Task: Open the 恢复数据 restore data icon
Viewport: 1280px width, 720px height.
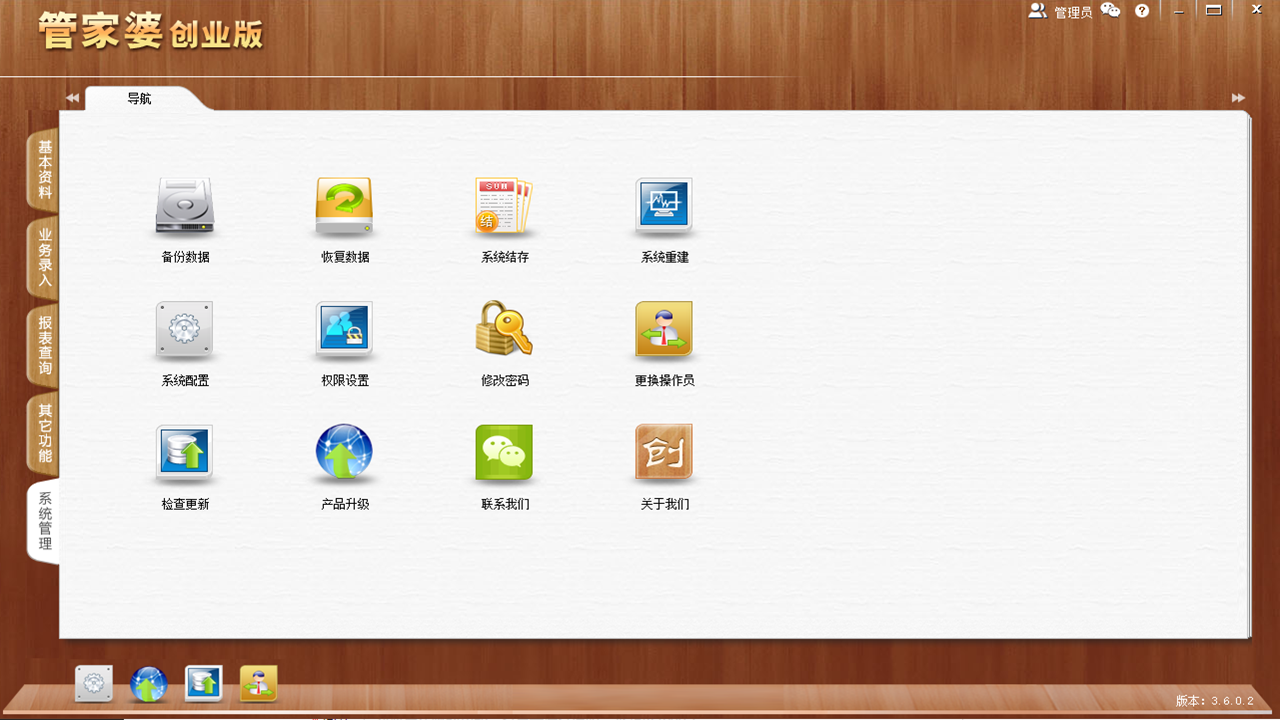Action: [344, 208]
